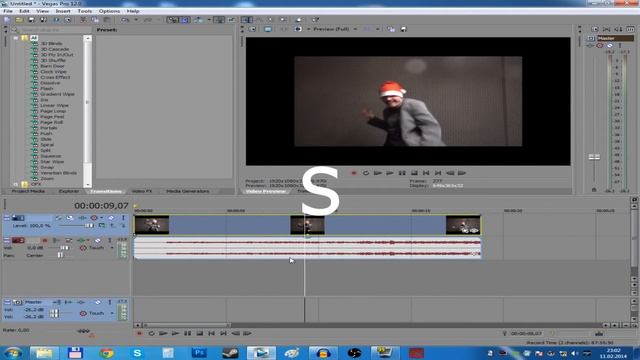
Task: Undo the last action via the toolbar arrow
Action: click(x=125, y=20)
